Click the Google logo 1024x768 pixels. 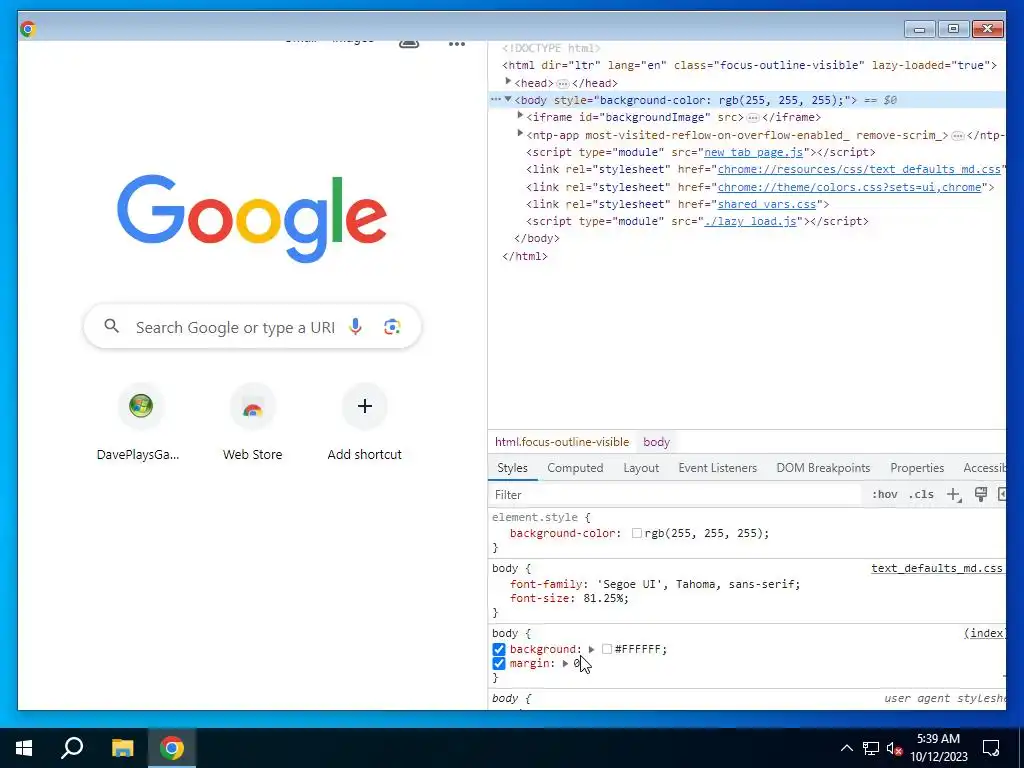click(252, 218)
